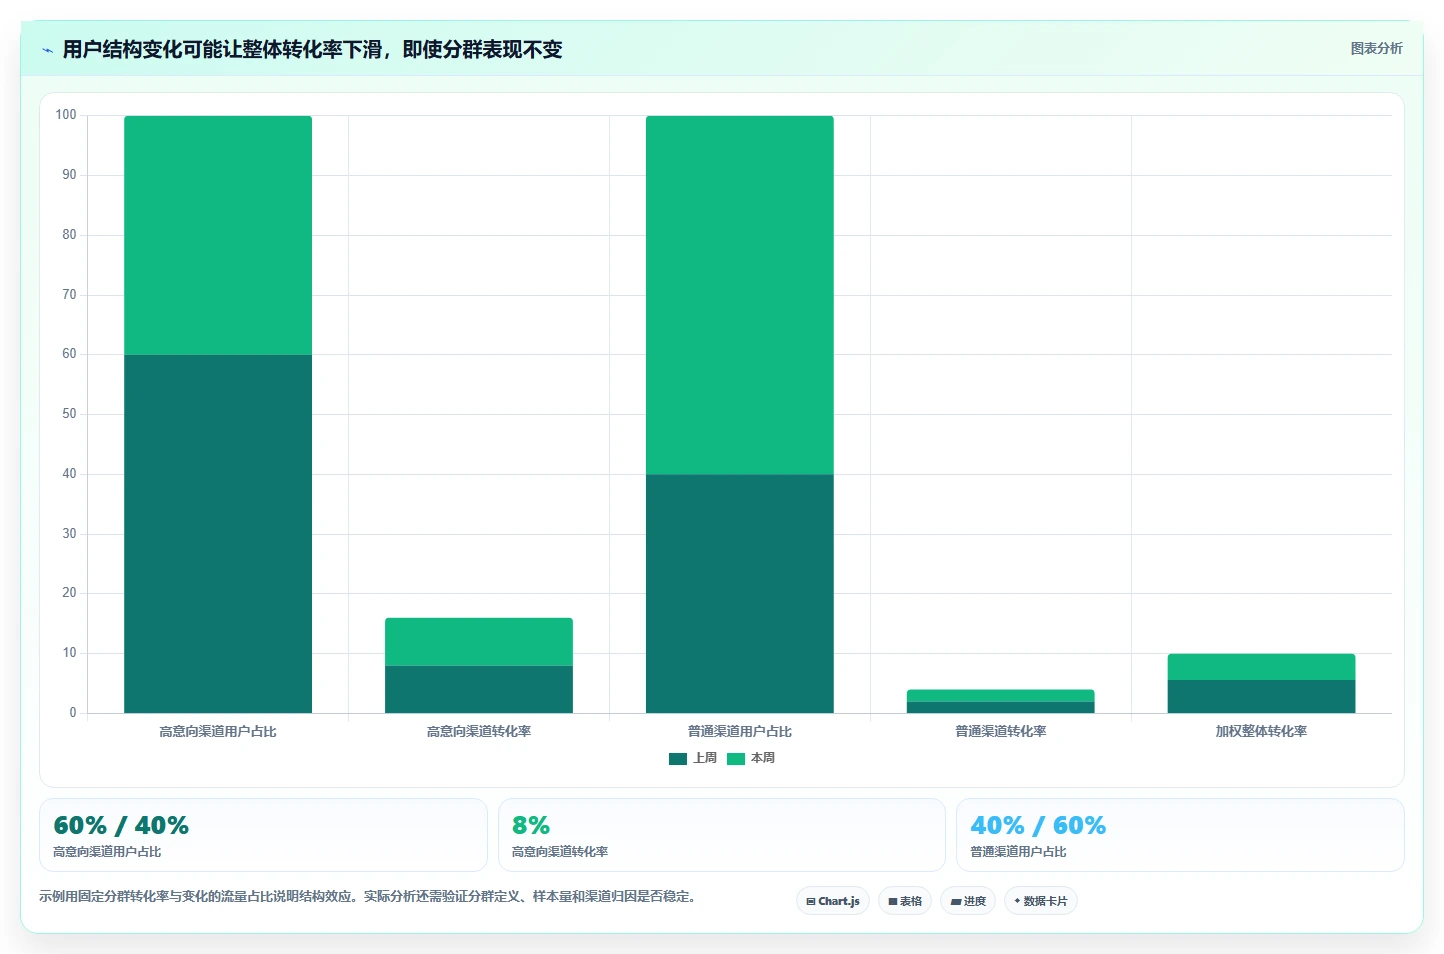Click the lightning icon beside the title
Viewport: 1444px width, 954px height.
click(x=47, y=50)
